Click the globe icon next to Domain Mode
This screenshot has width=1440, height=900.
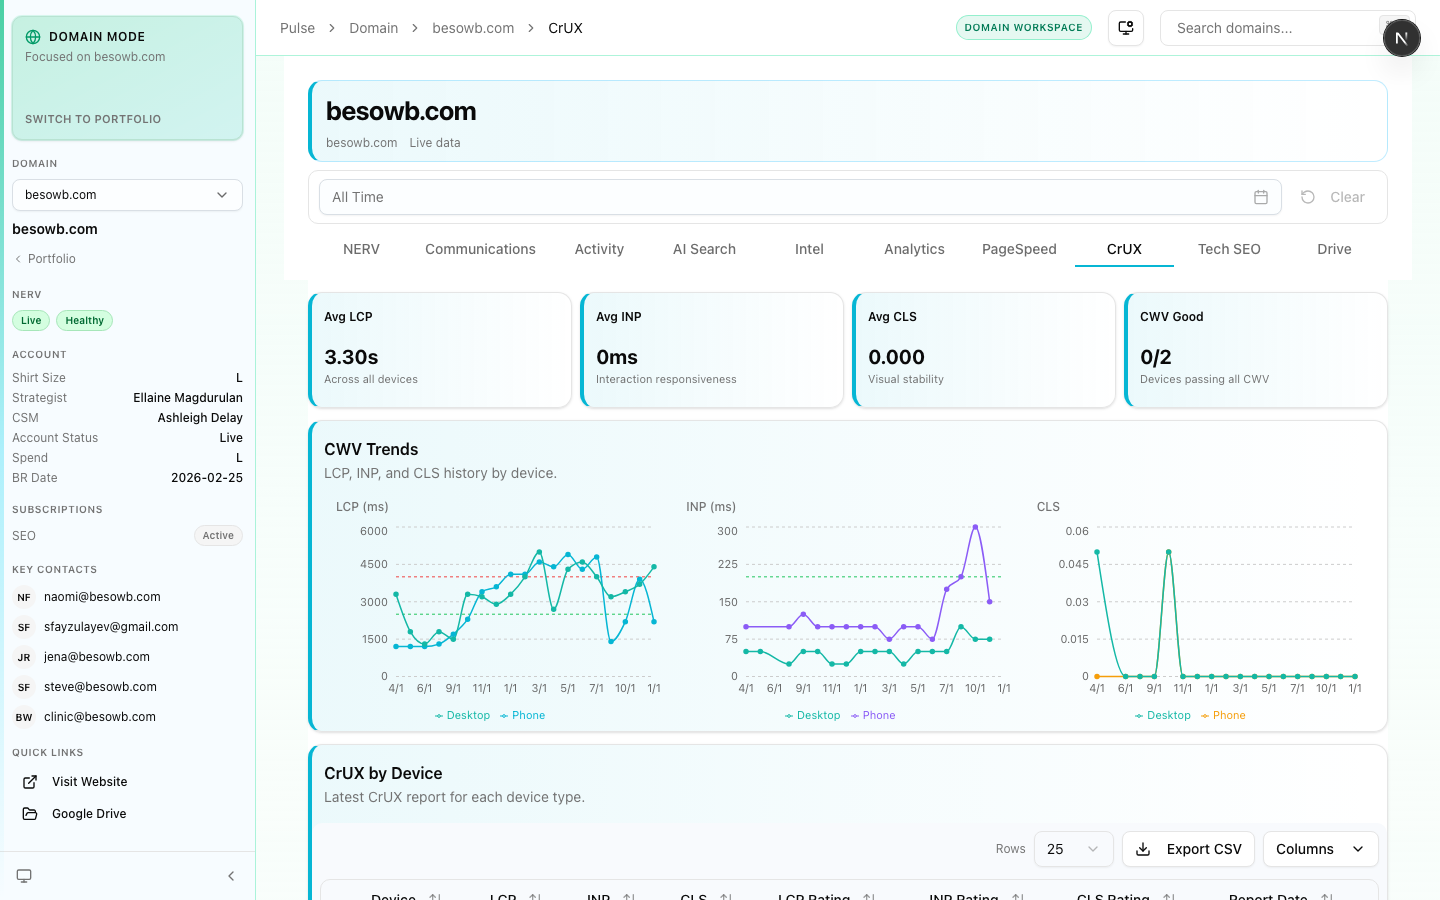(x=33, y=37)
